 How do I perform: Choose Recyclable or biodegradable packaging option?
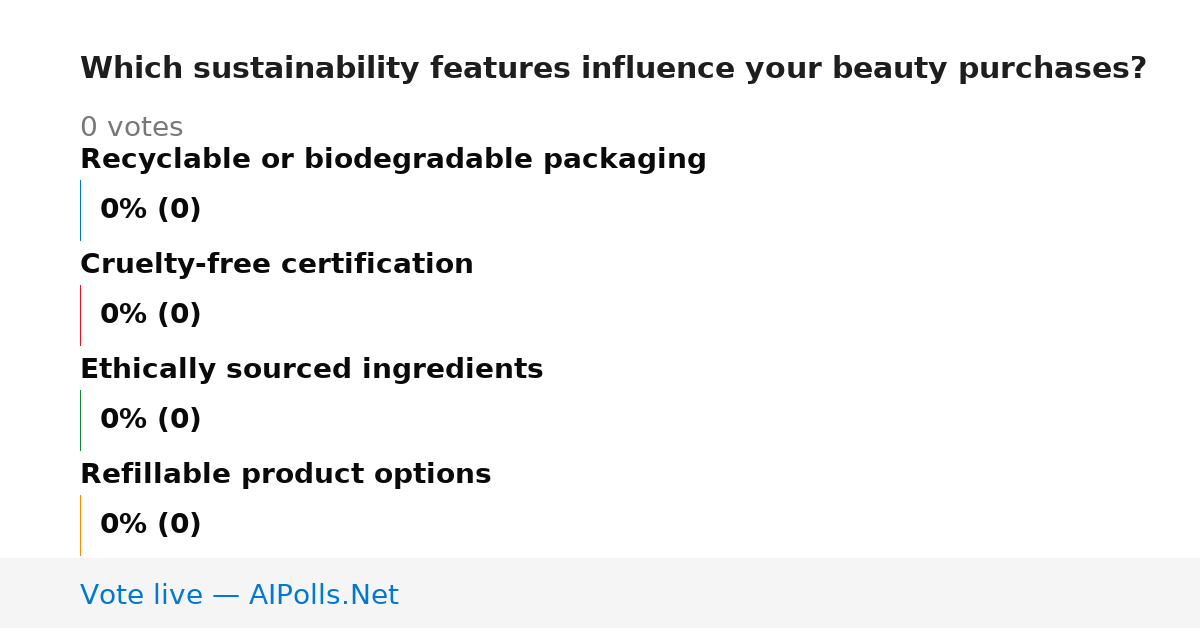coord(393,160)
